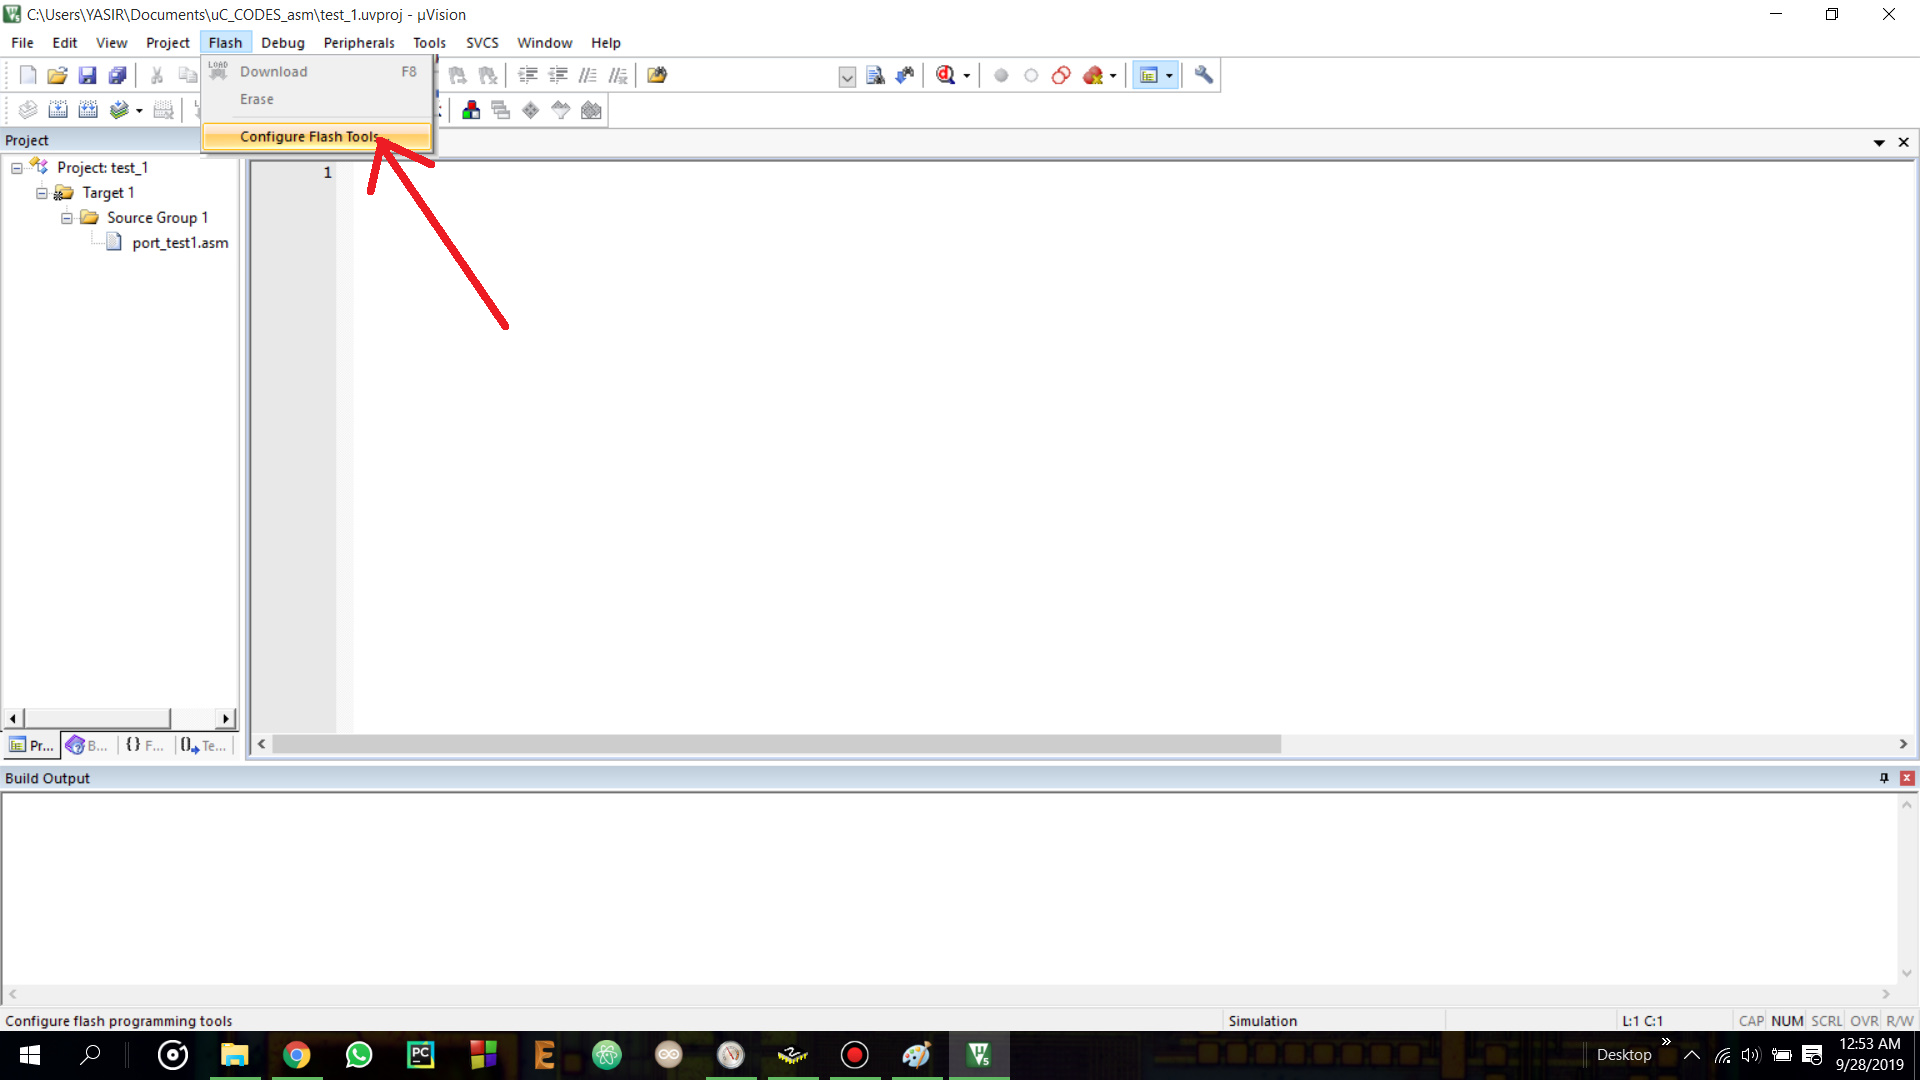1920x1080 pixels.
Task: Select Configure Flash Tools menu entry
Action: pos(309,137)
